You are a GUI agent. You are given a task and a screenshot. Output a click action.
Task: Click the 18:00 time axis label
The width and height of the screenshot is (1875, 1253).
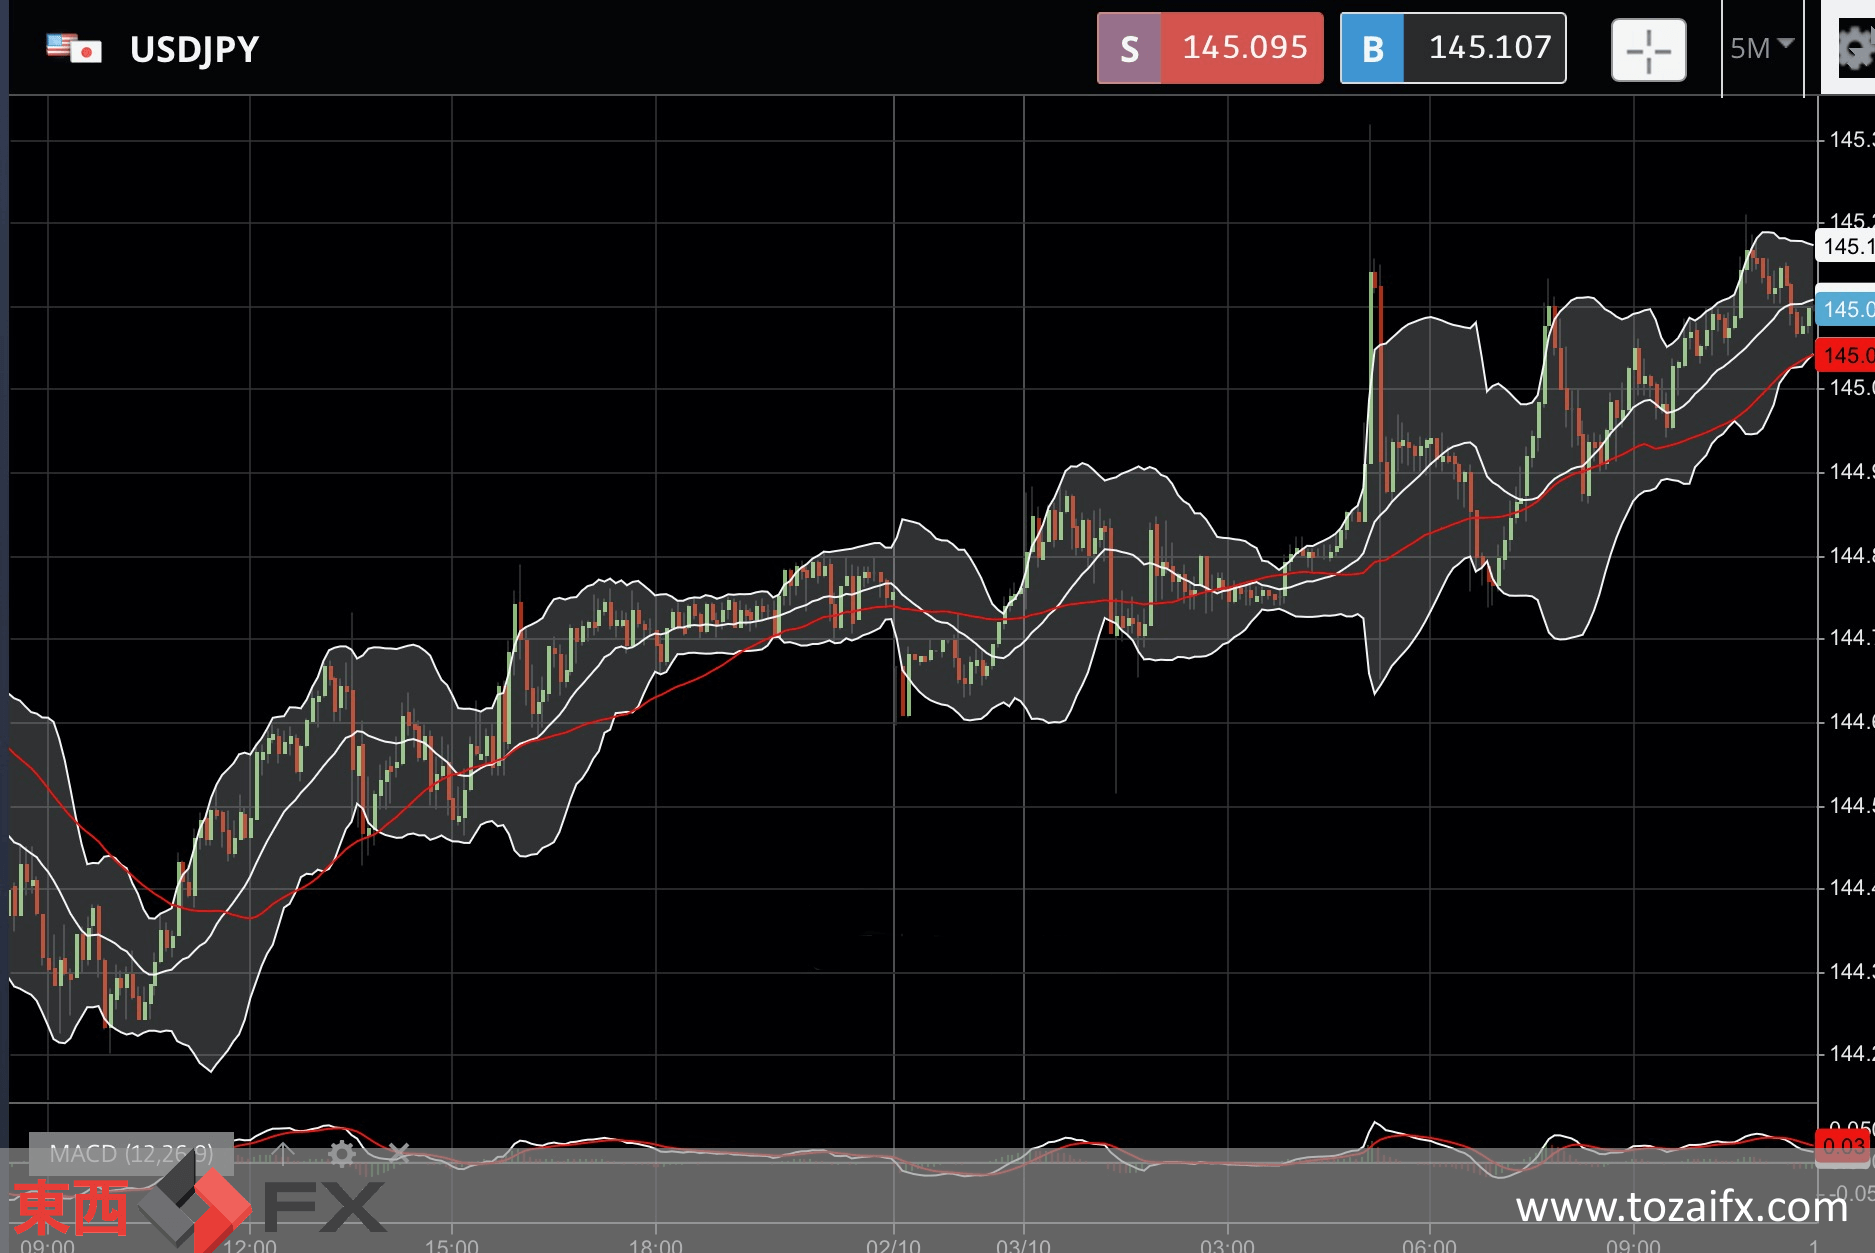point(655,1245)
